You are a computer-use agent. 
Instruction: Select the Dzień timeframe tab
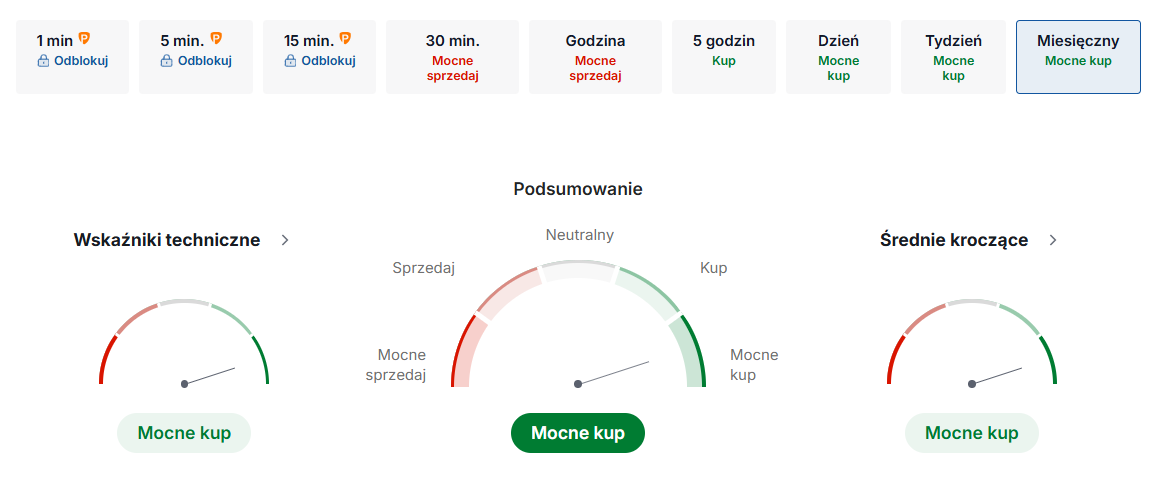click(x=838, y=57)
